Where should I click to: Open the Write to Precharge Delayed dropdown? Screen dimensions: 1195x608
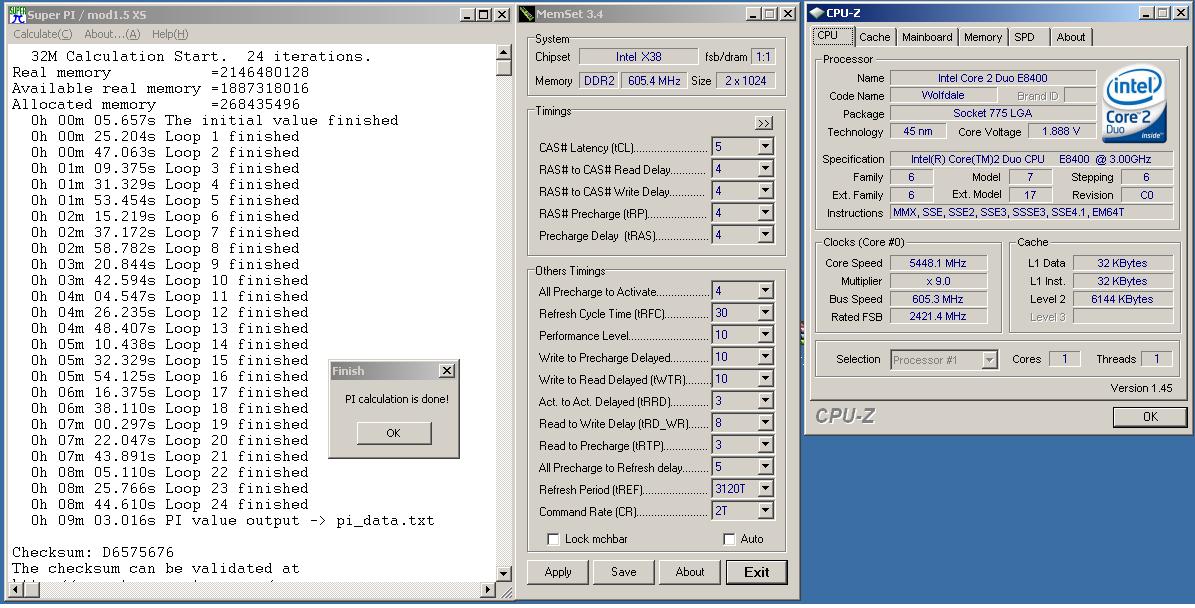(x=765, y=357)
